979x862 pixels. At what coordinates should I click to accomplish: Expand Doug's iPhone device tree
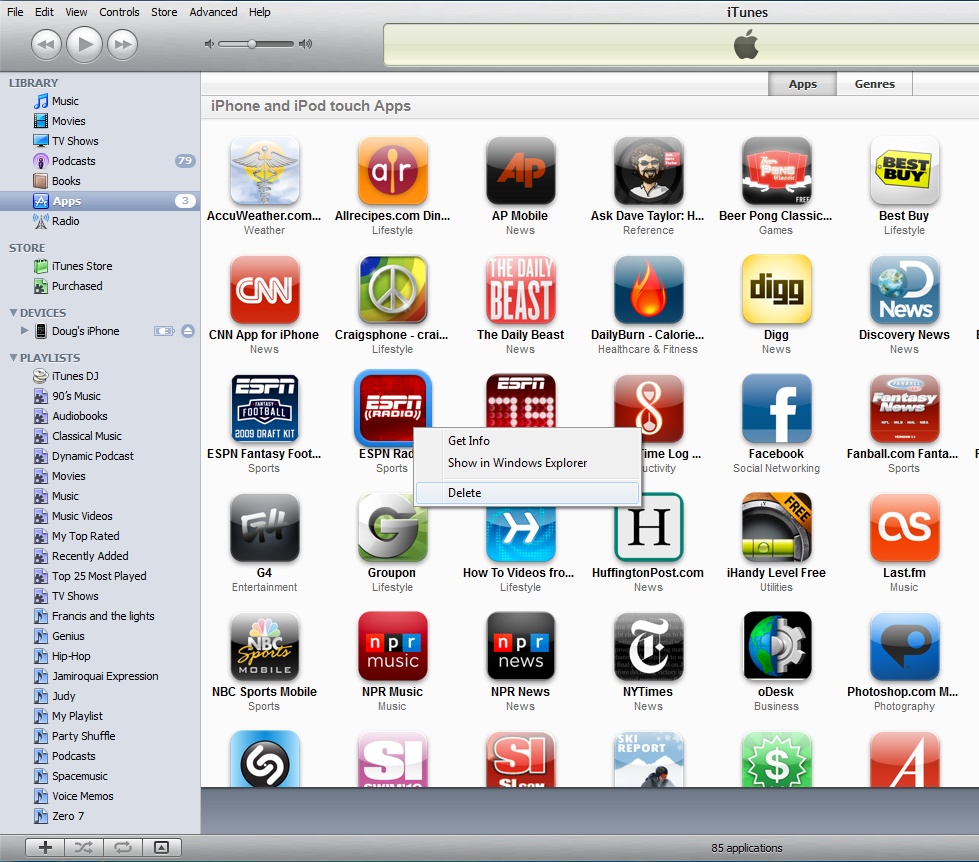point(24,331)
